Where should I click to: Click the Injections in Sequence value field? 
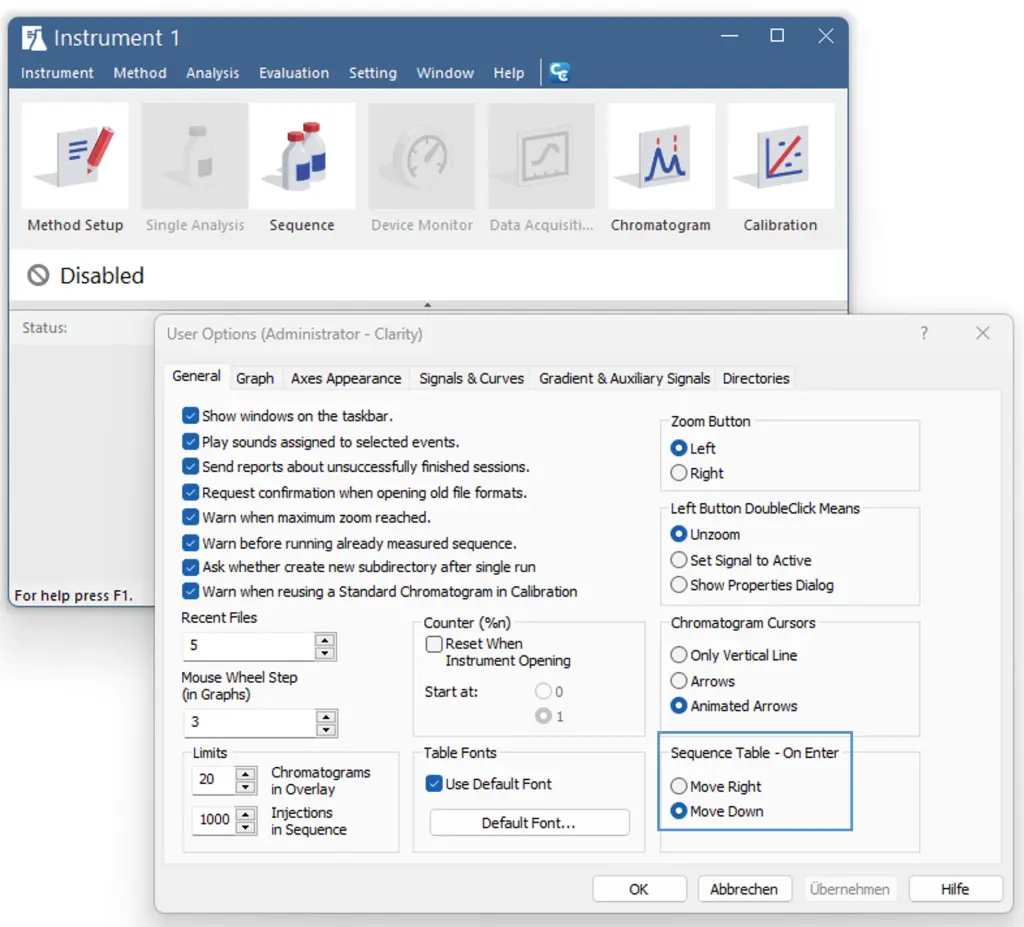point(214,820)
